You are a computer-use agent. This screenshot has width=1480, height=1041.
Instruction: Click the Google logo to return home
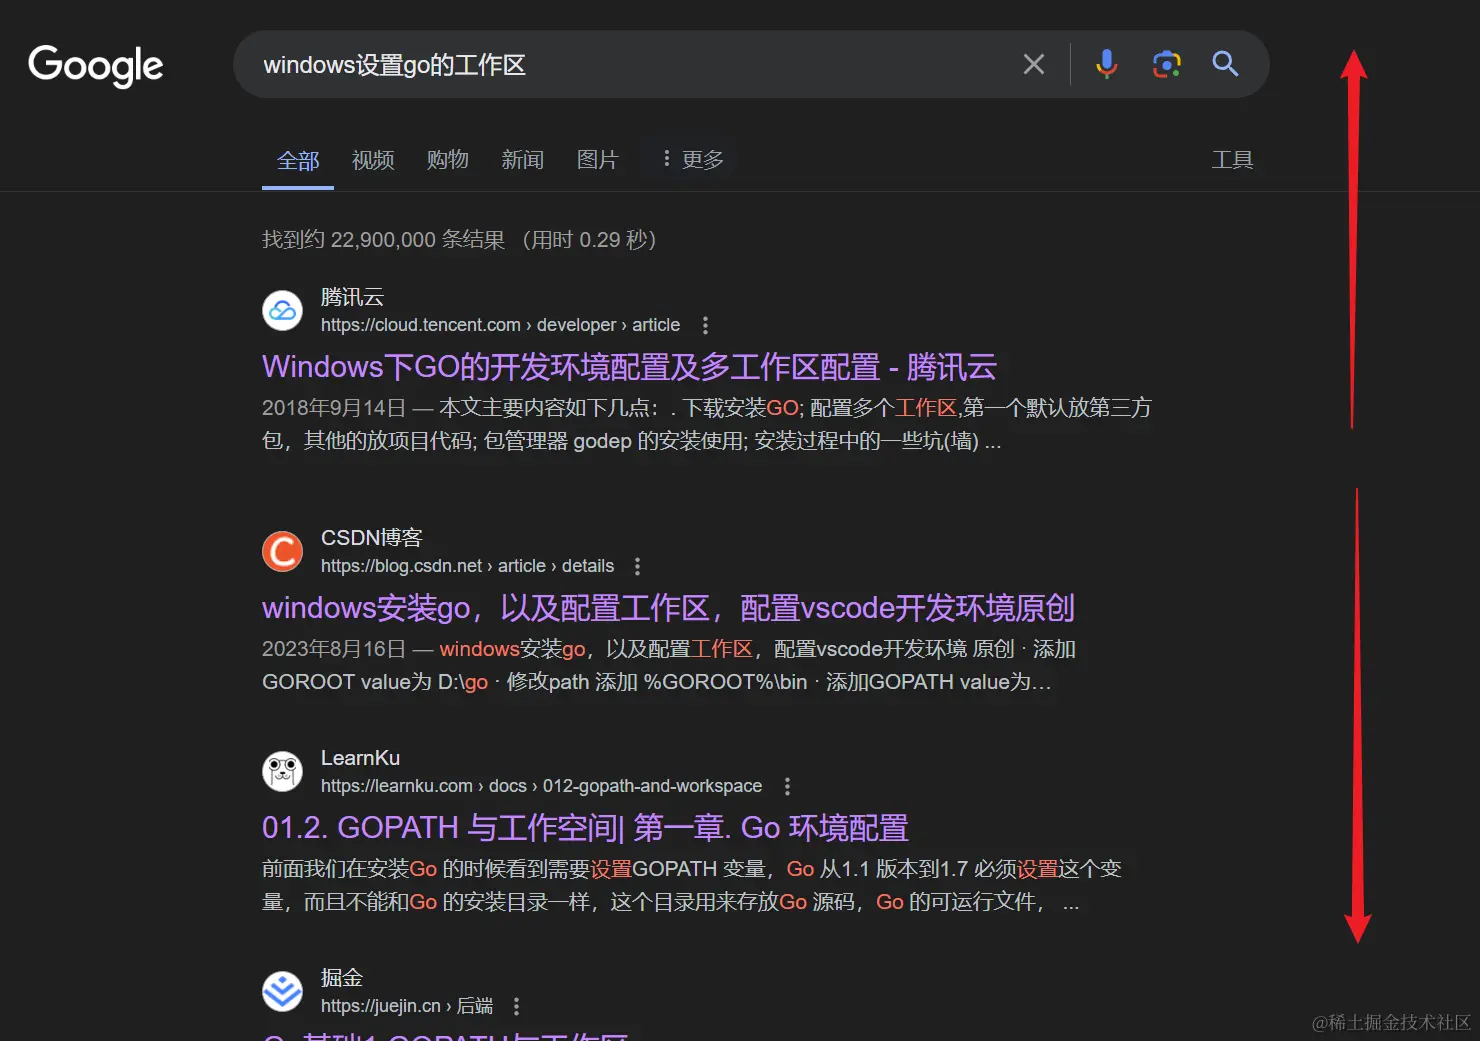pos(95,65)
